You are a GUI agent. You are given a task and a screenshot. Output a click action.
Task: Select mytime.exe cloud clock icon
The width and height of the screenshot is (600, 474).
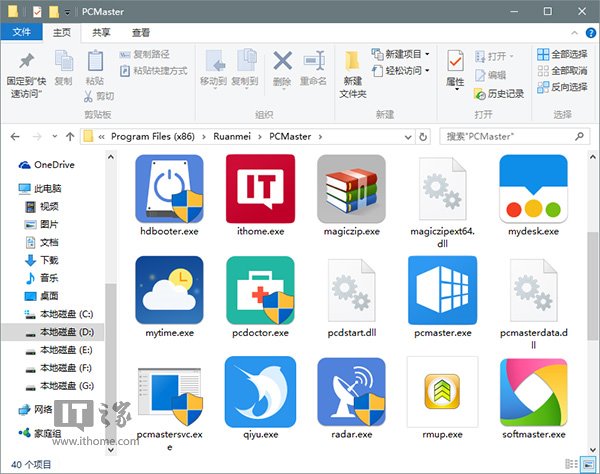[169, 290]
